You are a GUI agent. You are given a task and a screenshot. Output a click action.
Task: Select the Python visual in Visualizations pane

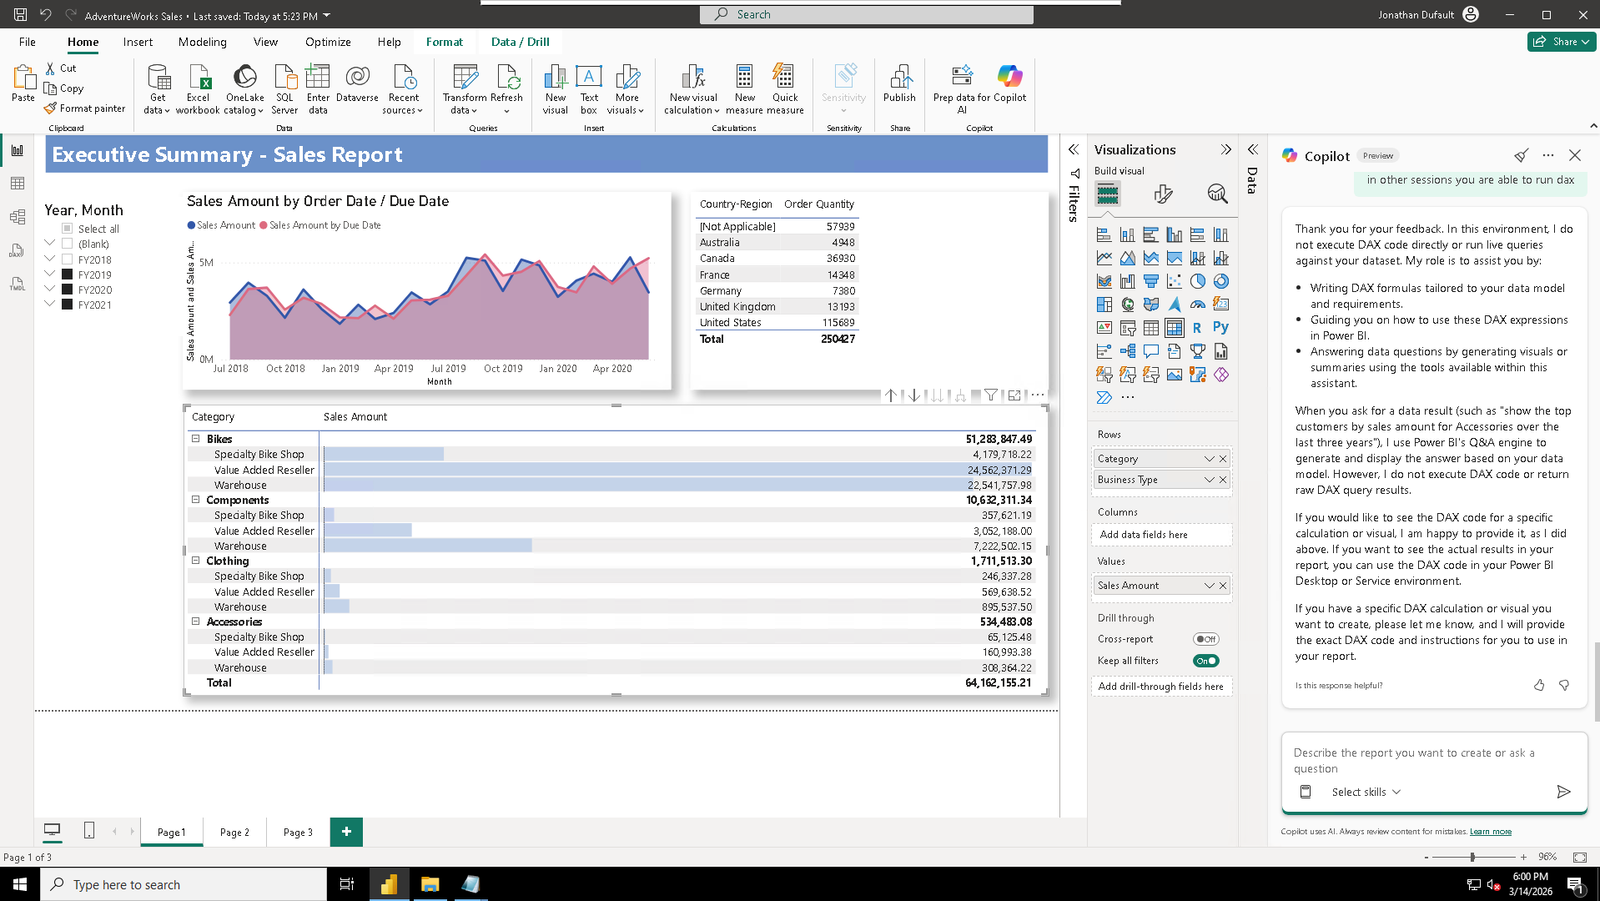click(x=1221, y=327)
